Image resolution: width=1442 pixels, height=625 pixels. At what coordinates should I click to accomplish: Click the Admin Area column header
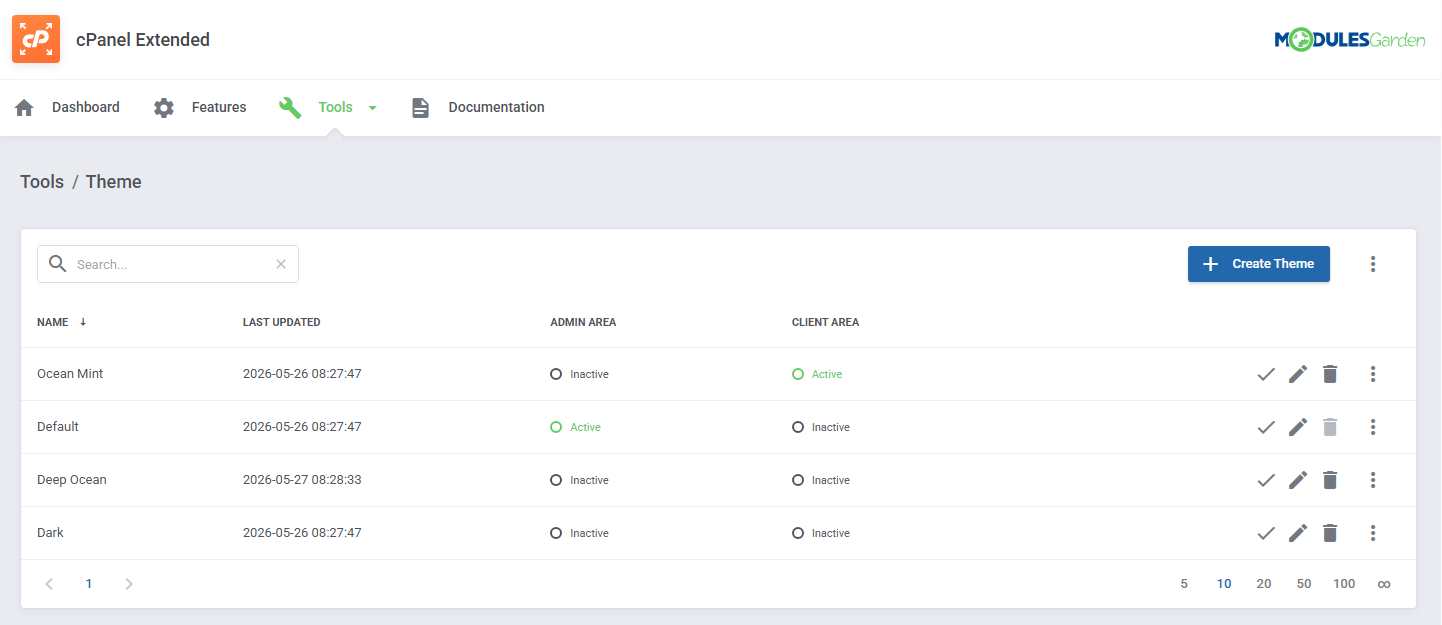click(583, 322)
